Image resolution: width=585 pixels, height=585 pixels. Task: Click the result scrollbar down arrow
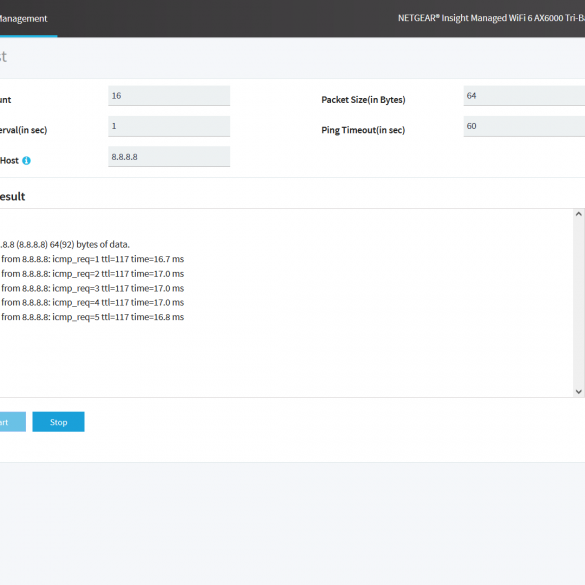579,391
